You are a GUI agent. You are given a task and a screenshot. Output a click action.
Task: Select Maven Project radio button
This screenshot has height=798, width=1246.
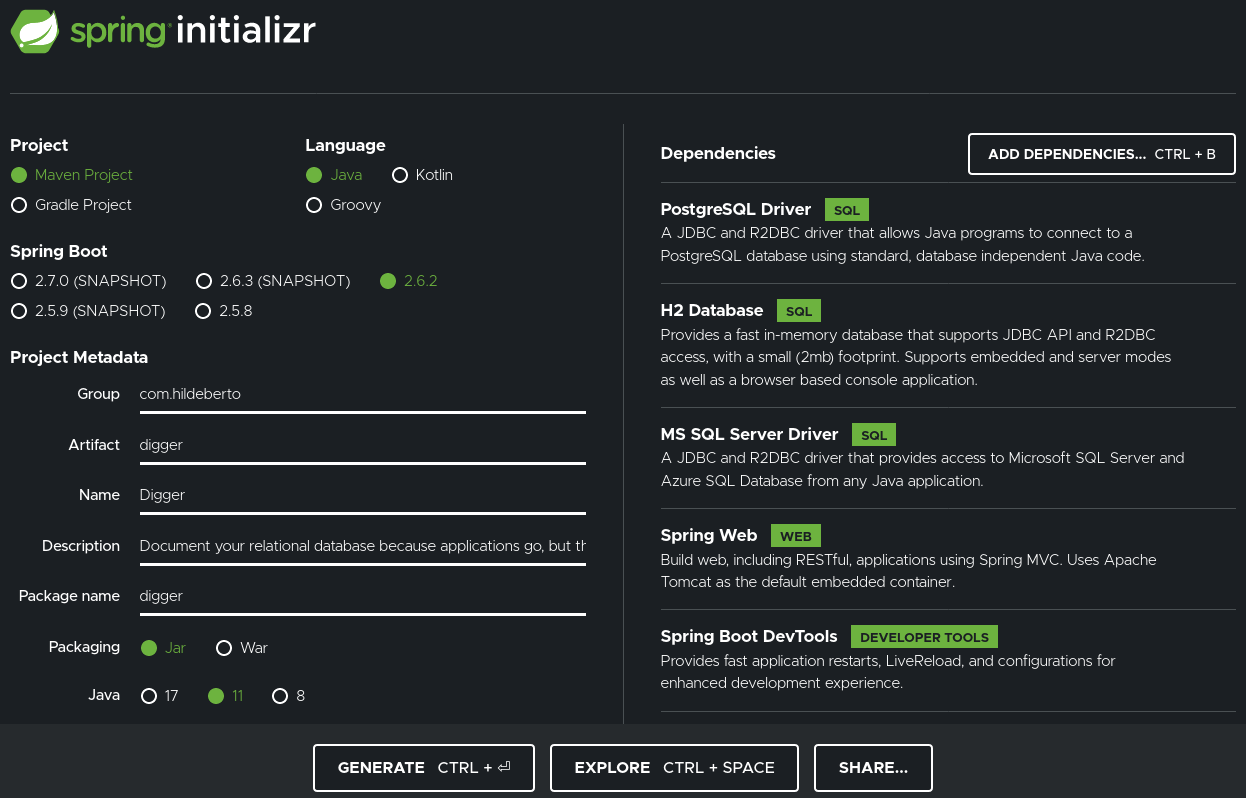(x=71, y=175)
